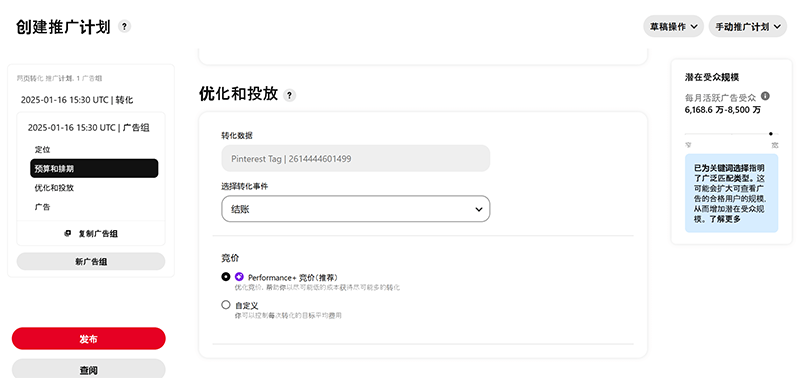Click the 新广告组 button
Image resolution: width=800 pixels, height=378 pixels.
(91, 261)
